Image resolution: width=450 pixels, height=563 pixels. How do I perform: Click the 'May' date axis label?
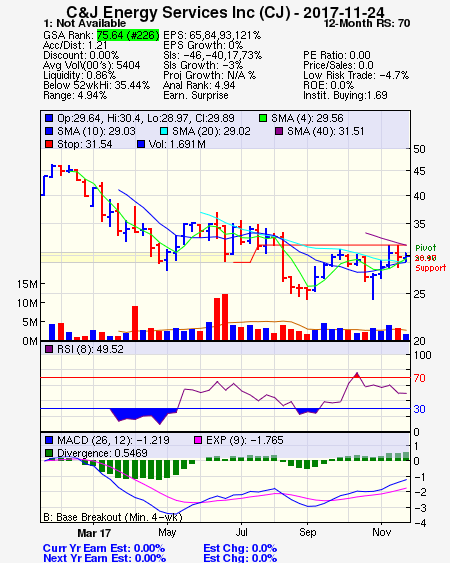(x=167, y=532)
